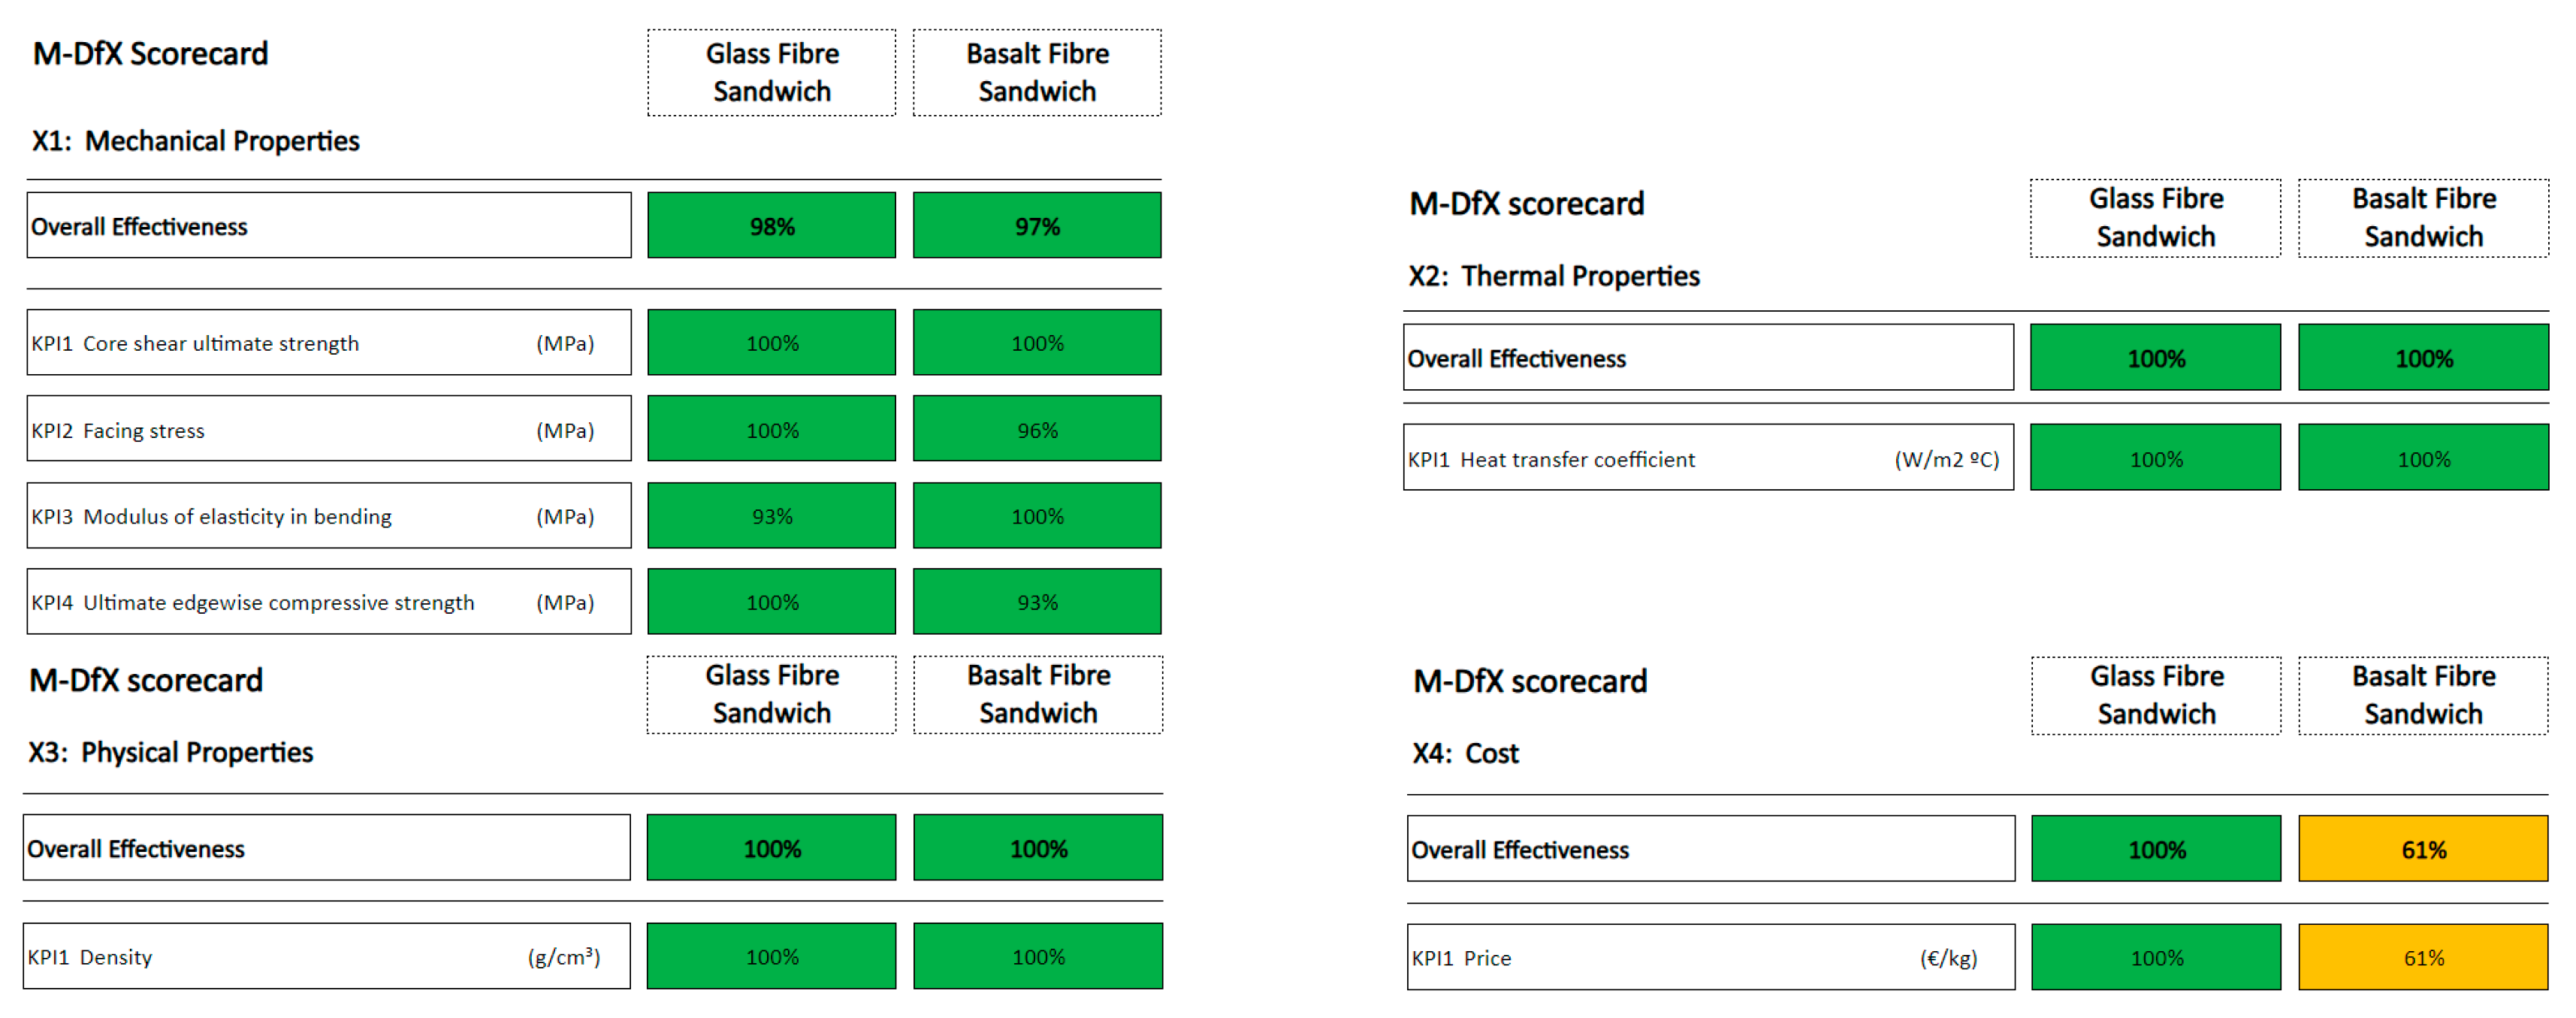Select the 96% Facing stress Basalt cell

coord(1036,430)
